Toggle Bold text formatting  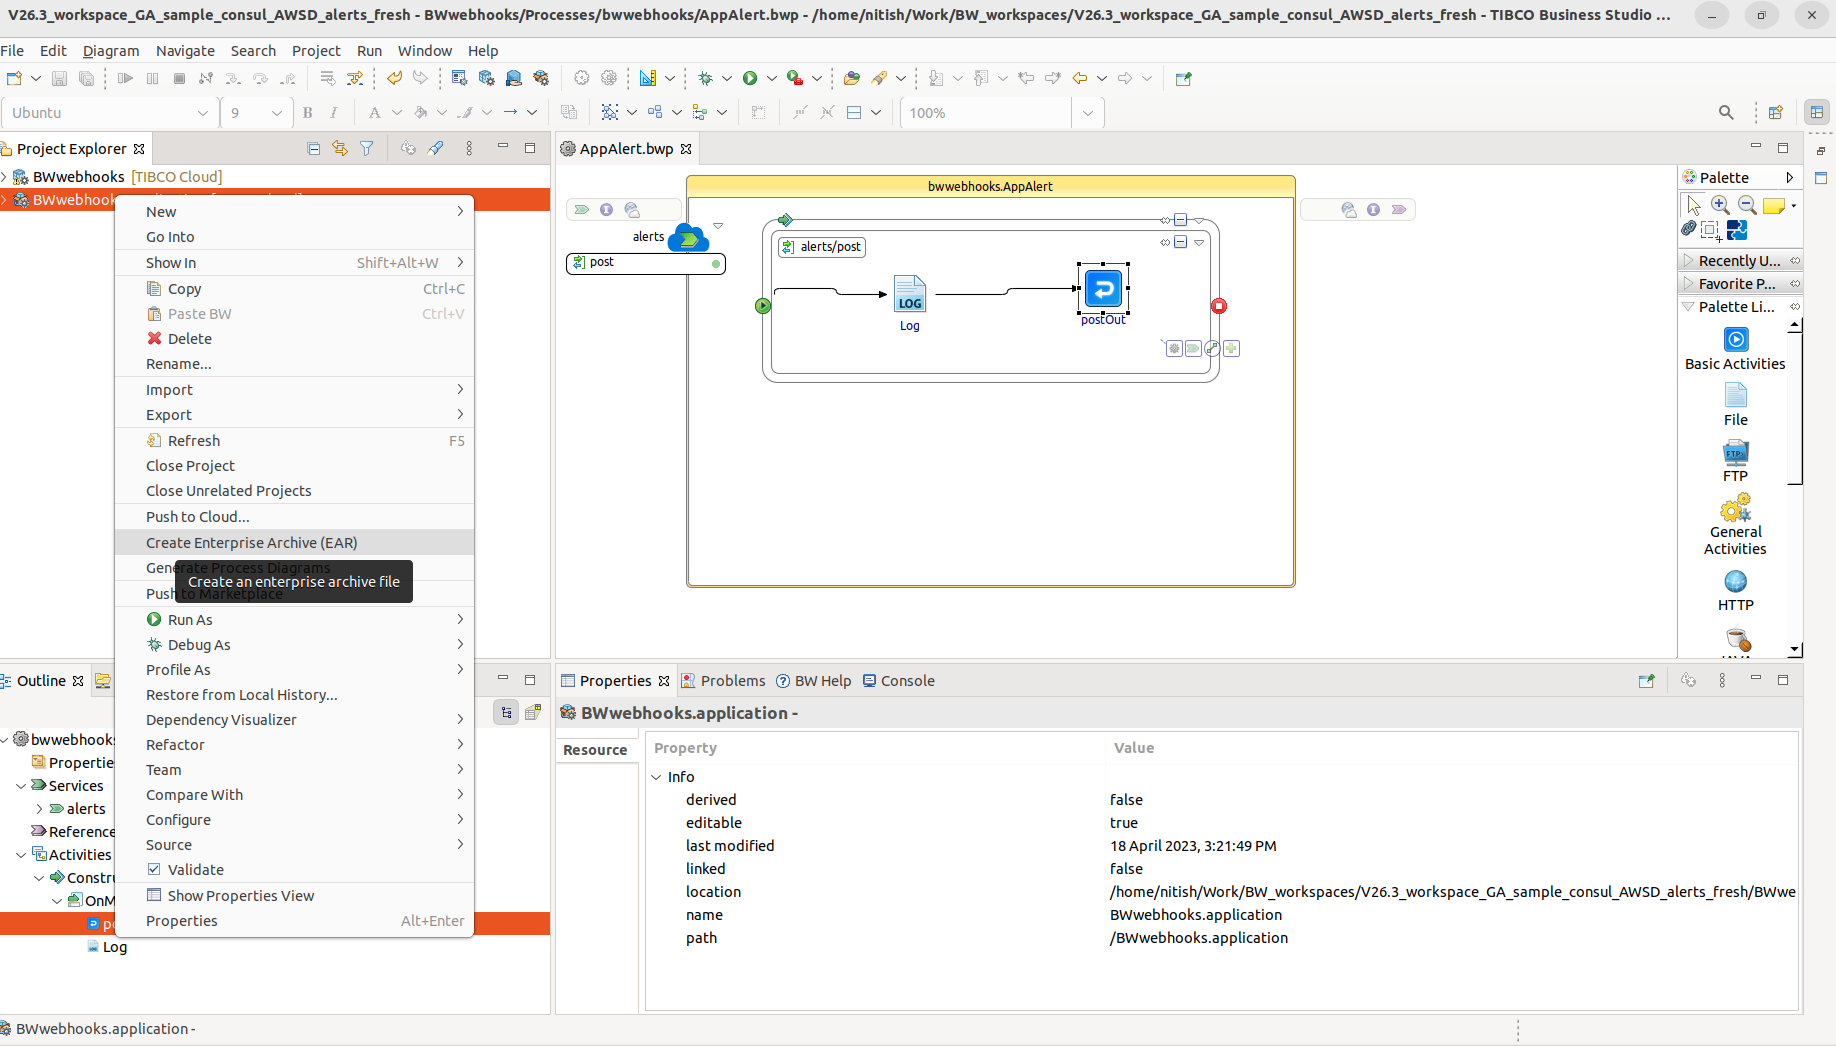[308, 113]
